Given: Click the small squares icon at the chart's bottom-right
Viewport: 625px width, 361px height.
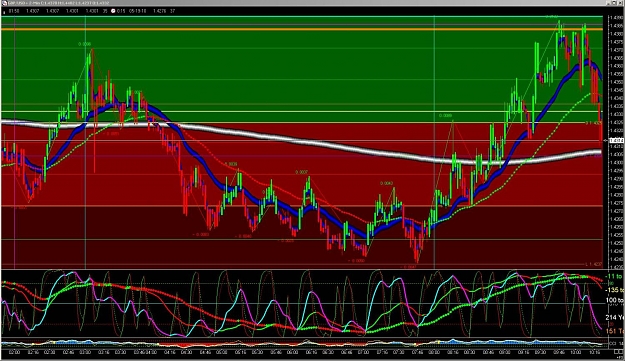Looking at the screenshot, I should (x=618, y=352).
